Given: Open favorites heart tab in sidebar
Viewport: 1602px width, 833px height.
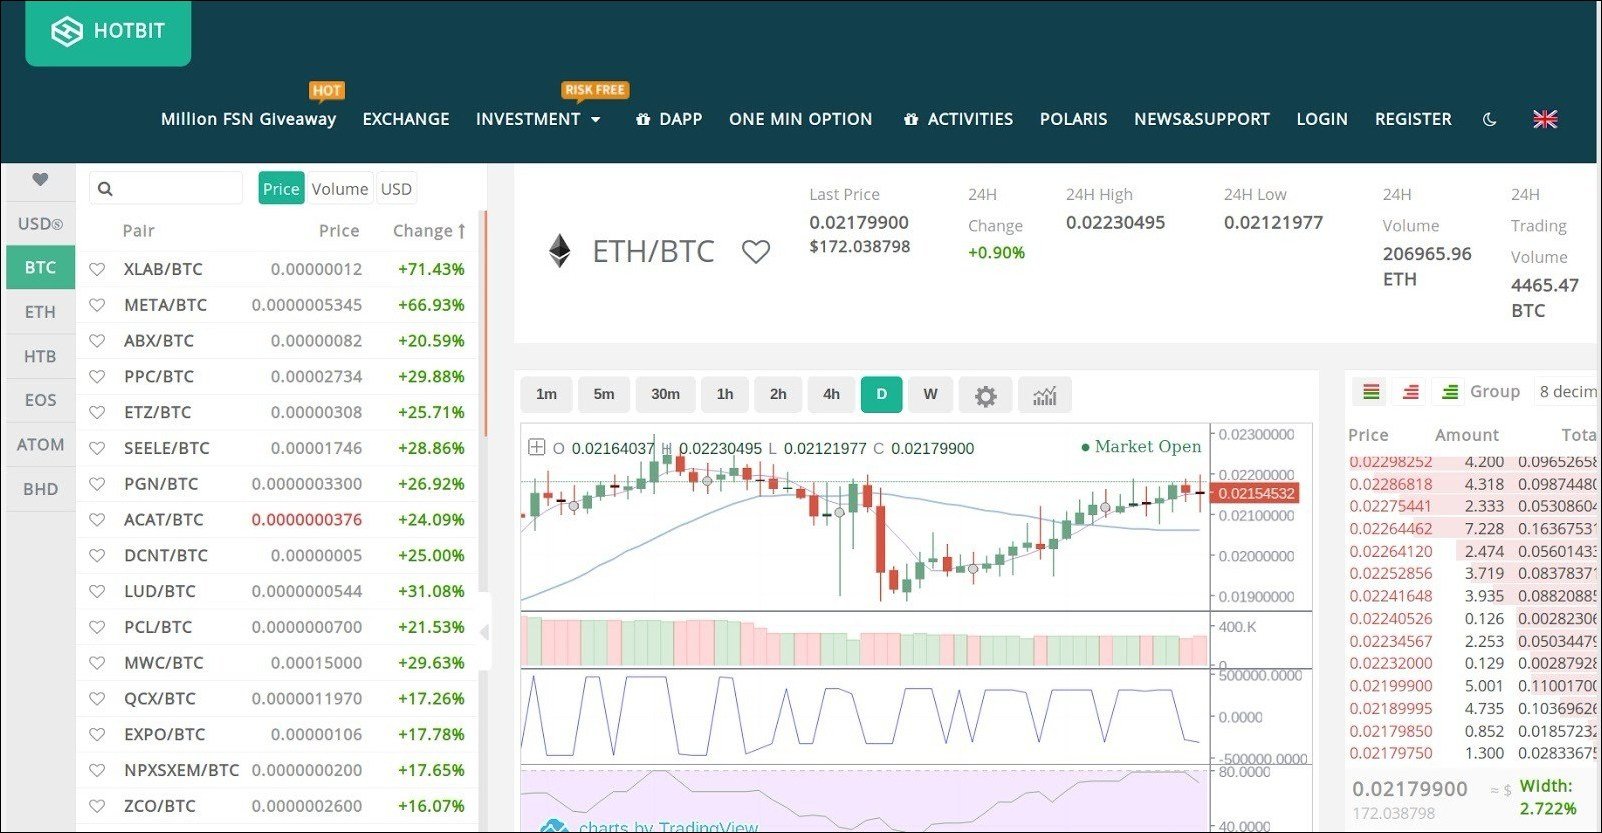Looking at the screenshot, I should pos(40,180).
